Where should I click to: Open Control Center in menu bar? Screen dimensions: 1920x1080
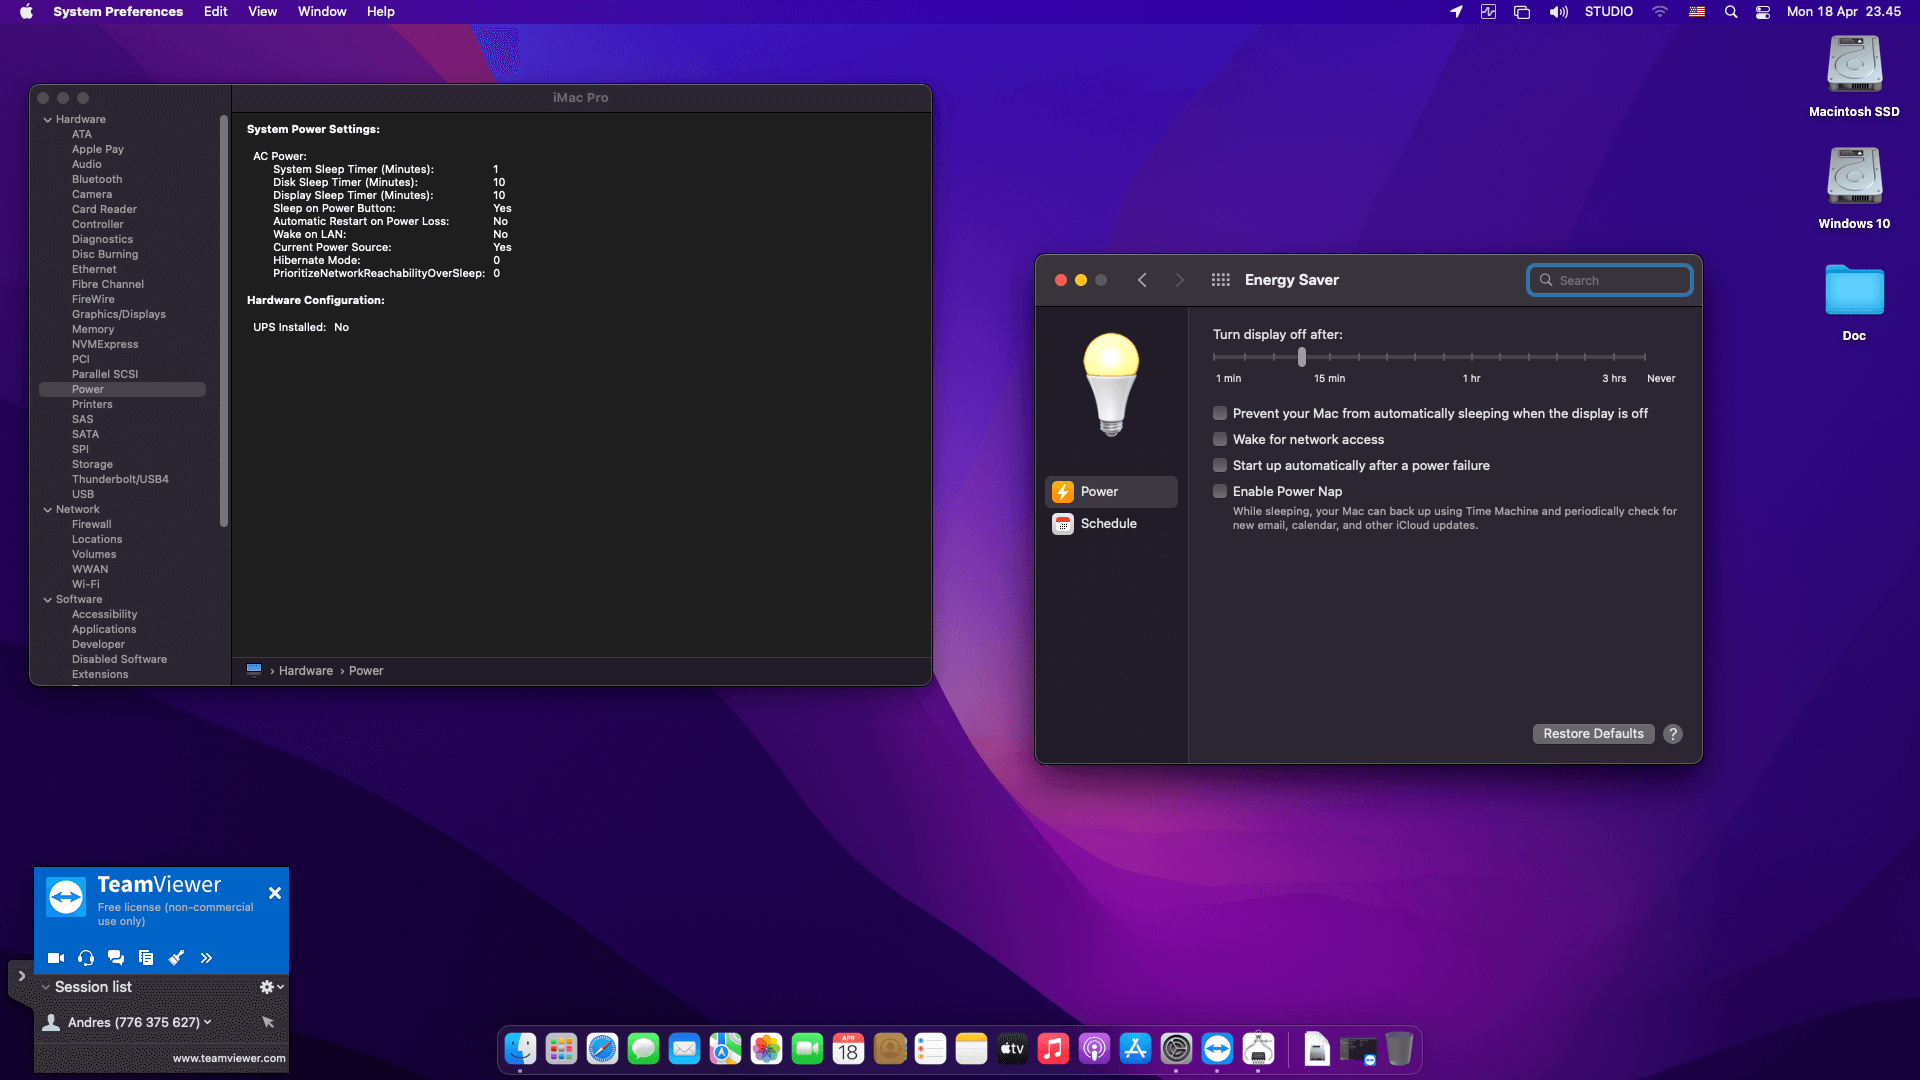coord(1763,12)
